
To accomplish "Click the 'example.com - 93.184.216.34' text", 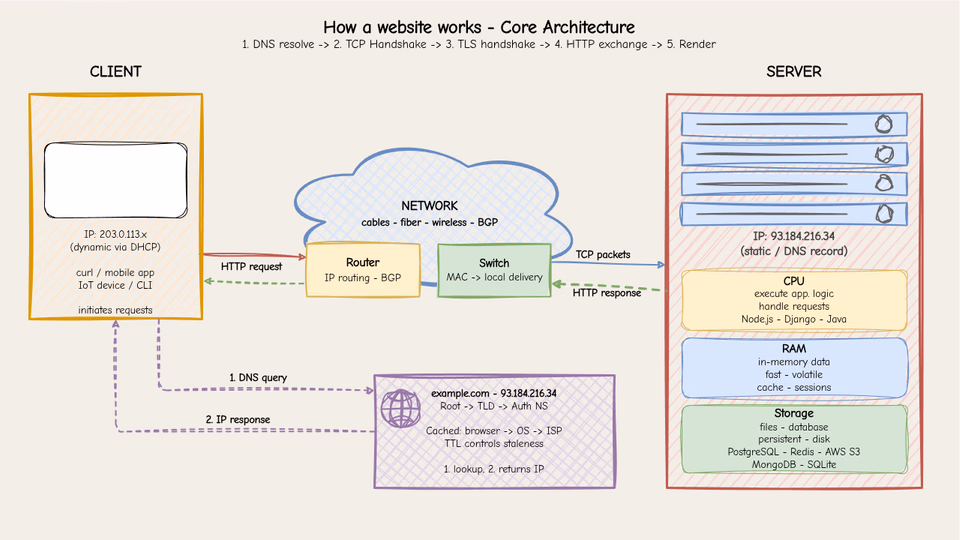I will [494, 393].
